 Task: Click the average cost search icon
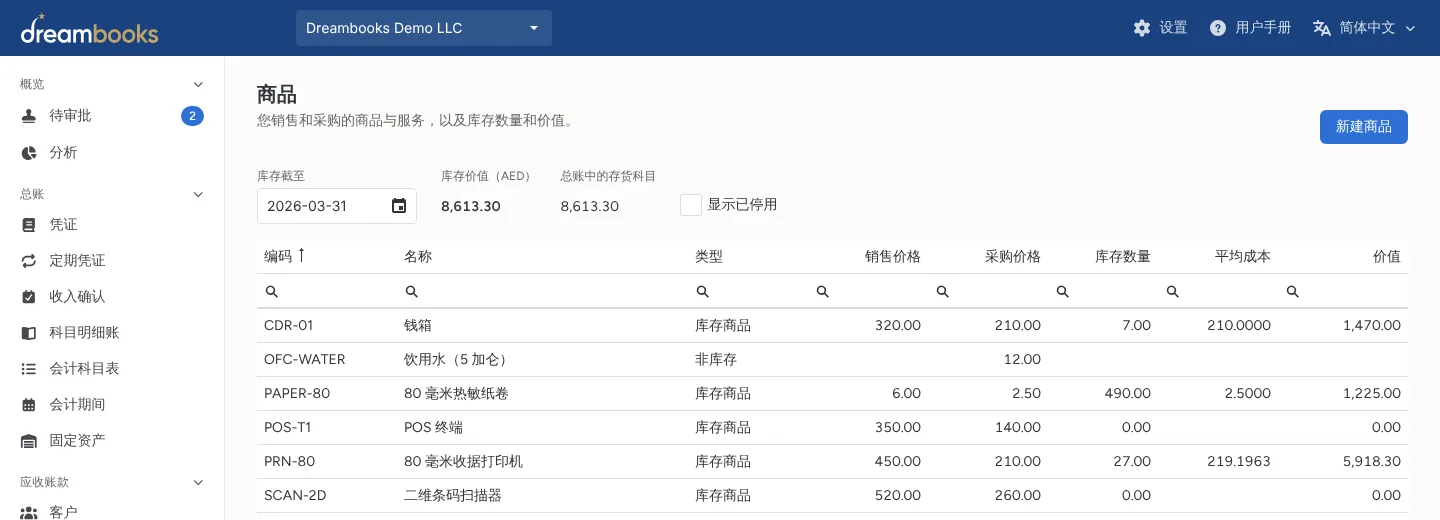(x=1172, y=292)
